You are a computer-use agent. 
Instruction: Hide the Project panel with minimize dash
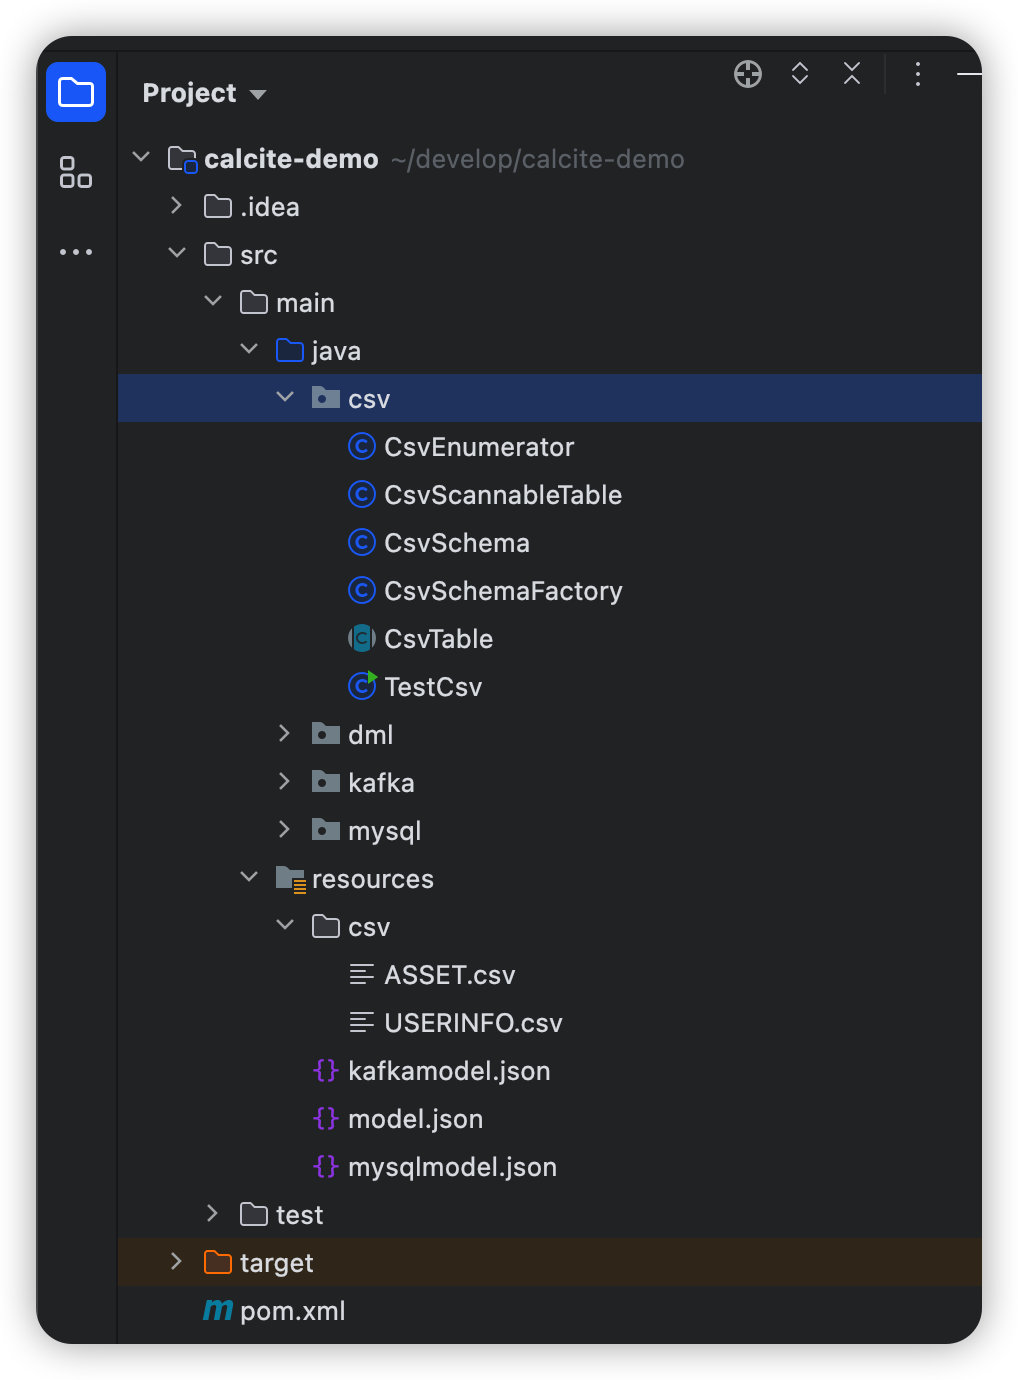pyautogui.click(x=968, y=74)
